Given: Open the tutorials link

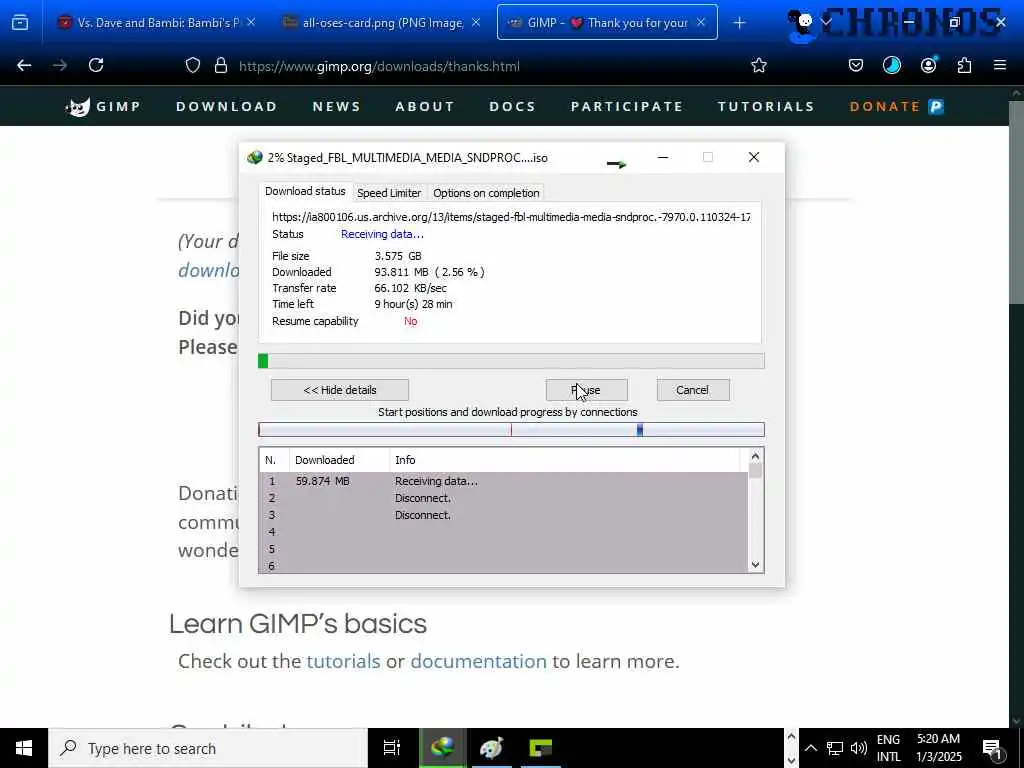Looking at the screenshot, I should coord(344,661).
